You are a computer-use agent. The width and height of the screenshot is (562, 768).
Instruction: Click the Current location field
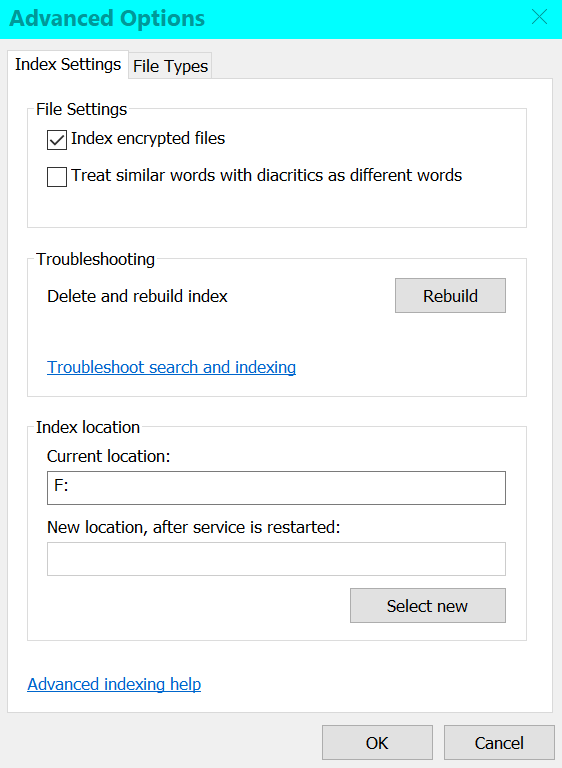pos(276,488)
